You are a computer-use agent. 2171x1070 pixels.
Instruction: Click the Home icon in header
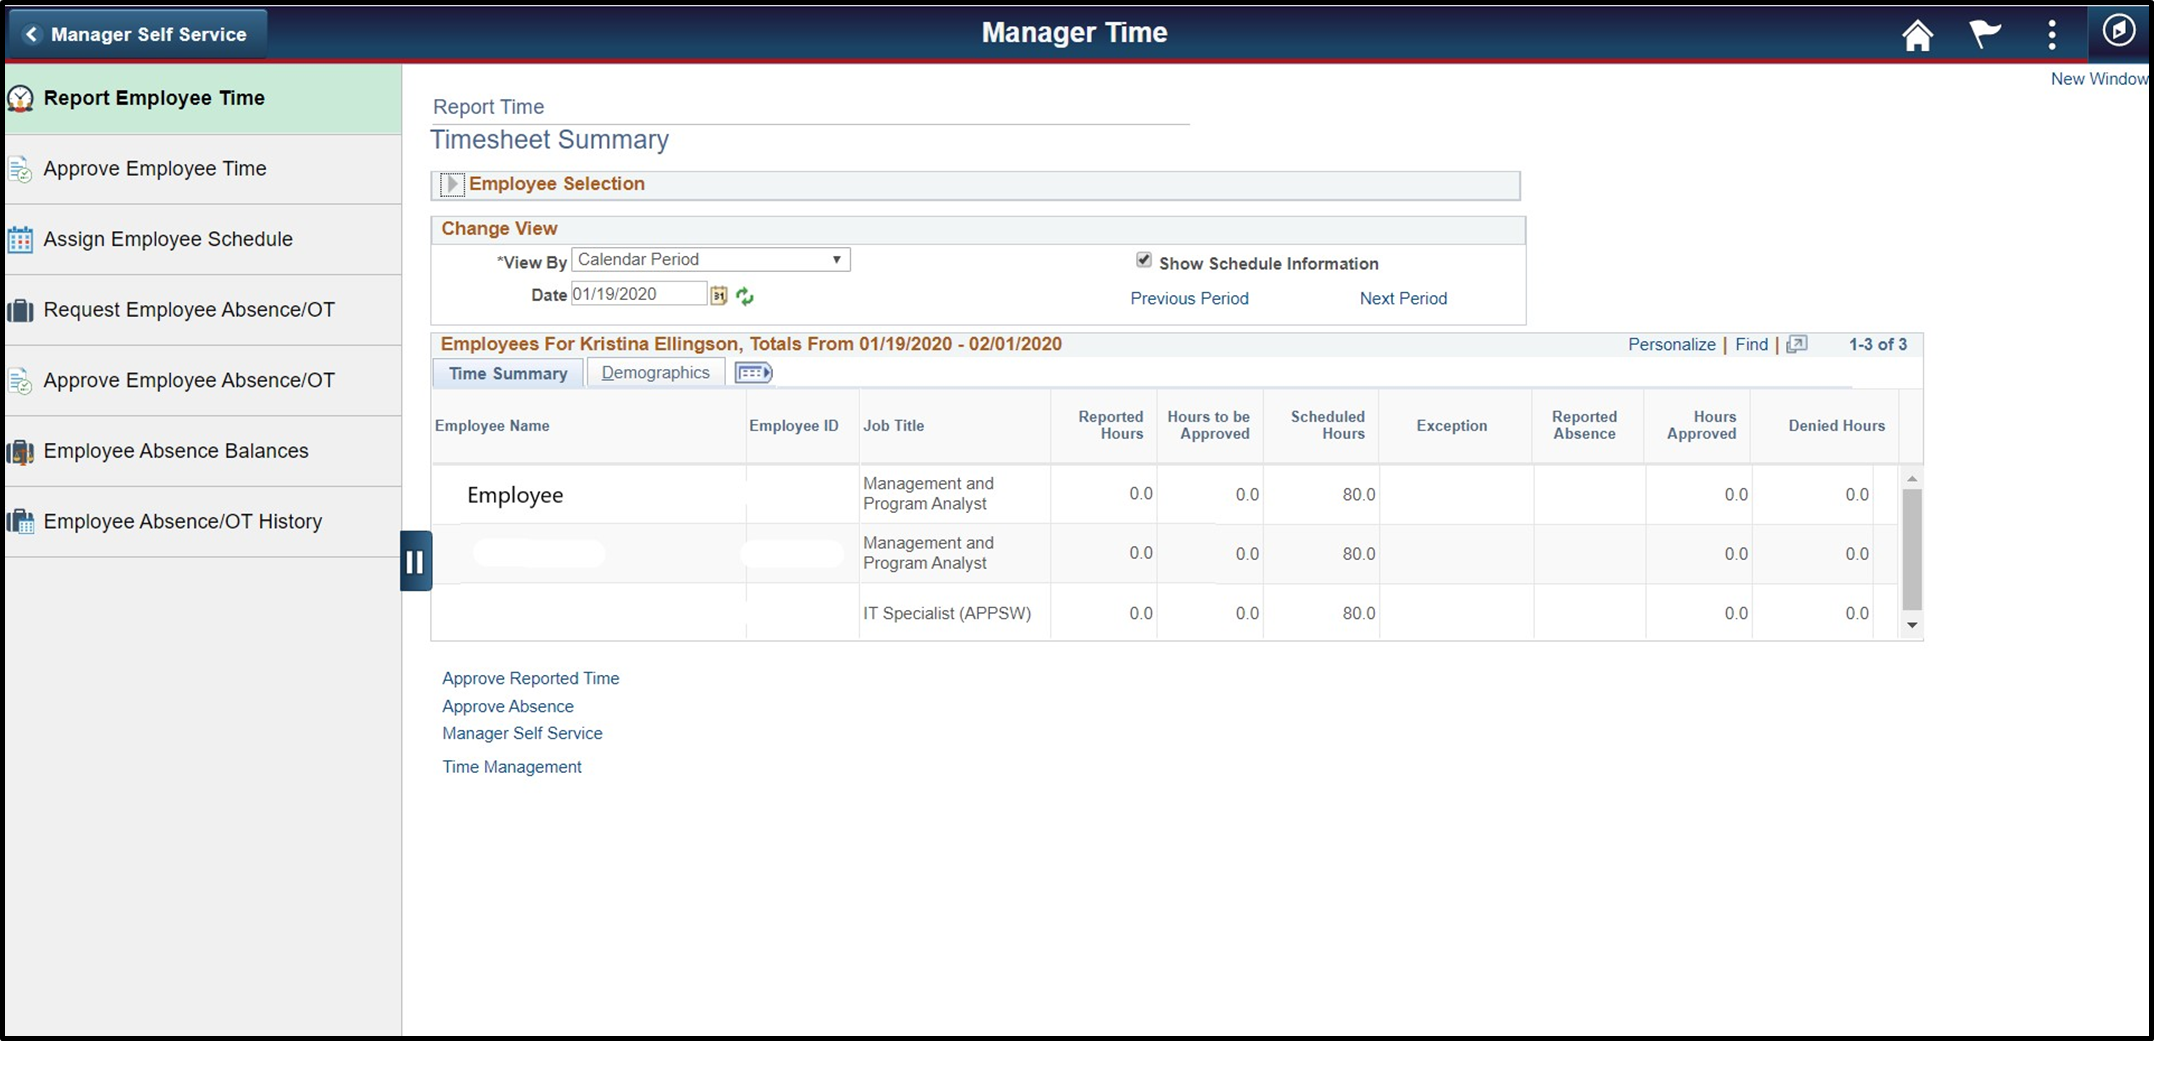point(1916,35)
